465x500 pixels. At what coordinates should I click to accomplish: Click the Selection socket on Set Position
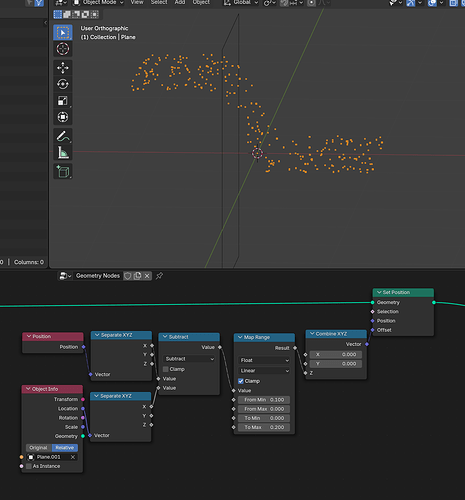[373, 312]
